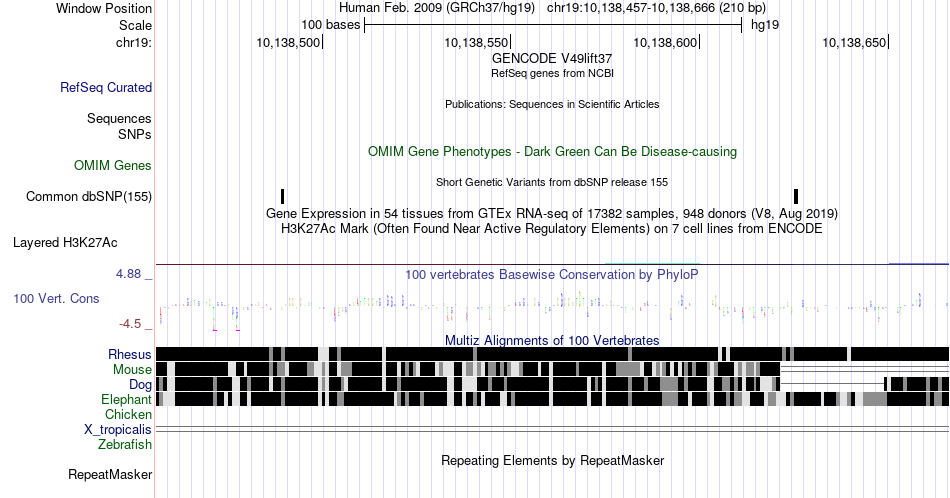Screen dimensions: 950x498
Task: Click the Elephant alignment block track
Action: (x=552, y=399)
